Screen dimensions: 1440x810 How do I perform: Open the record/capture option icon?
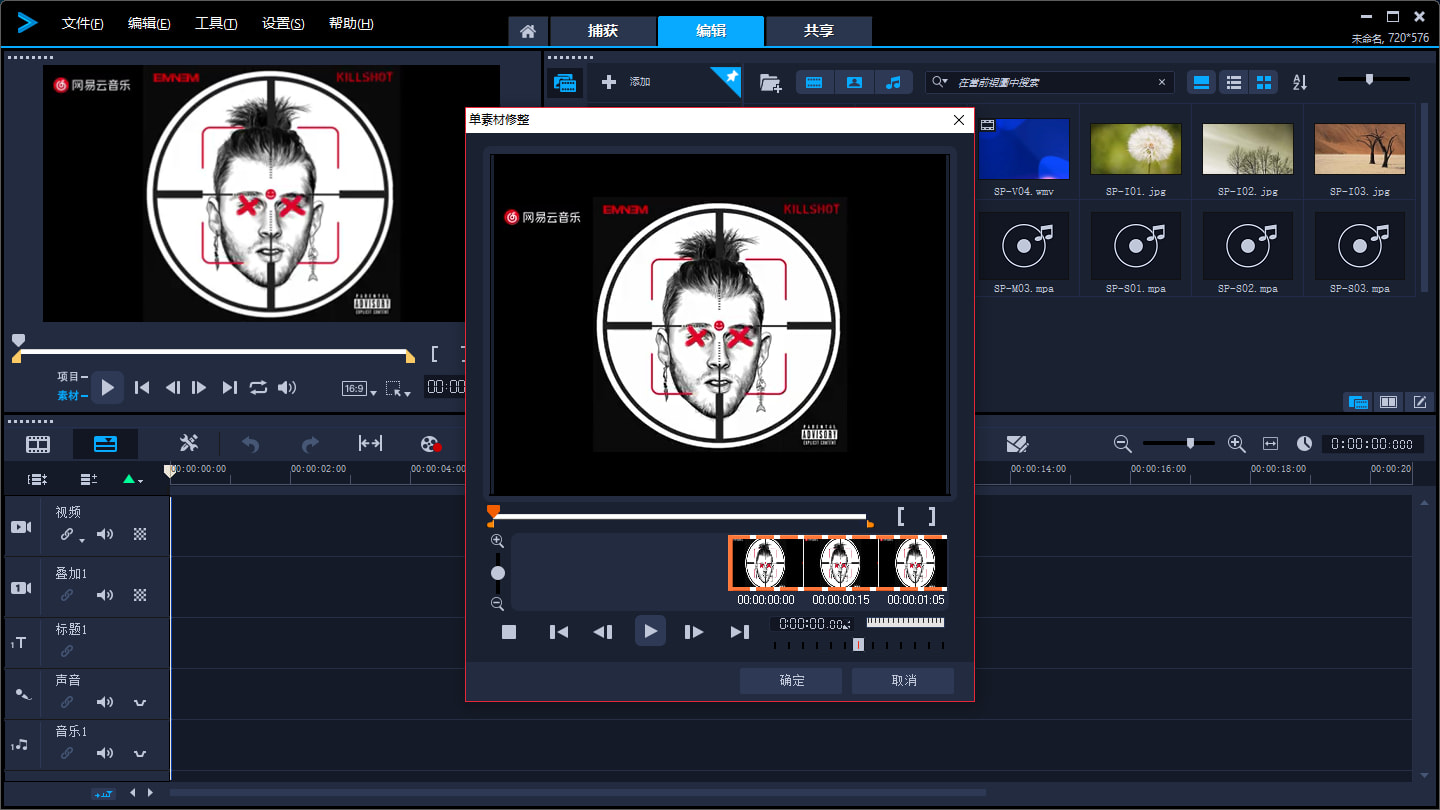[430, 444]
